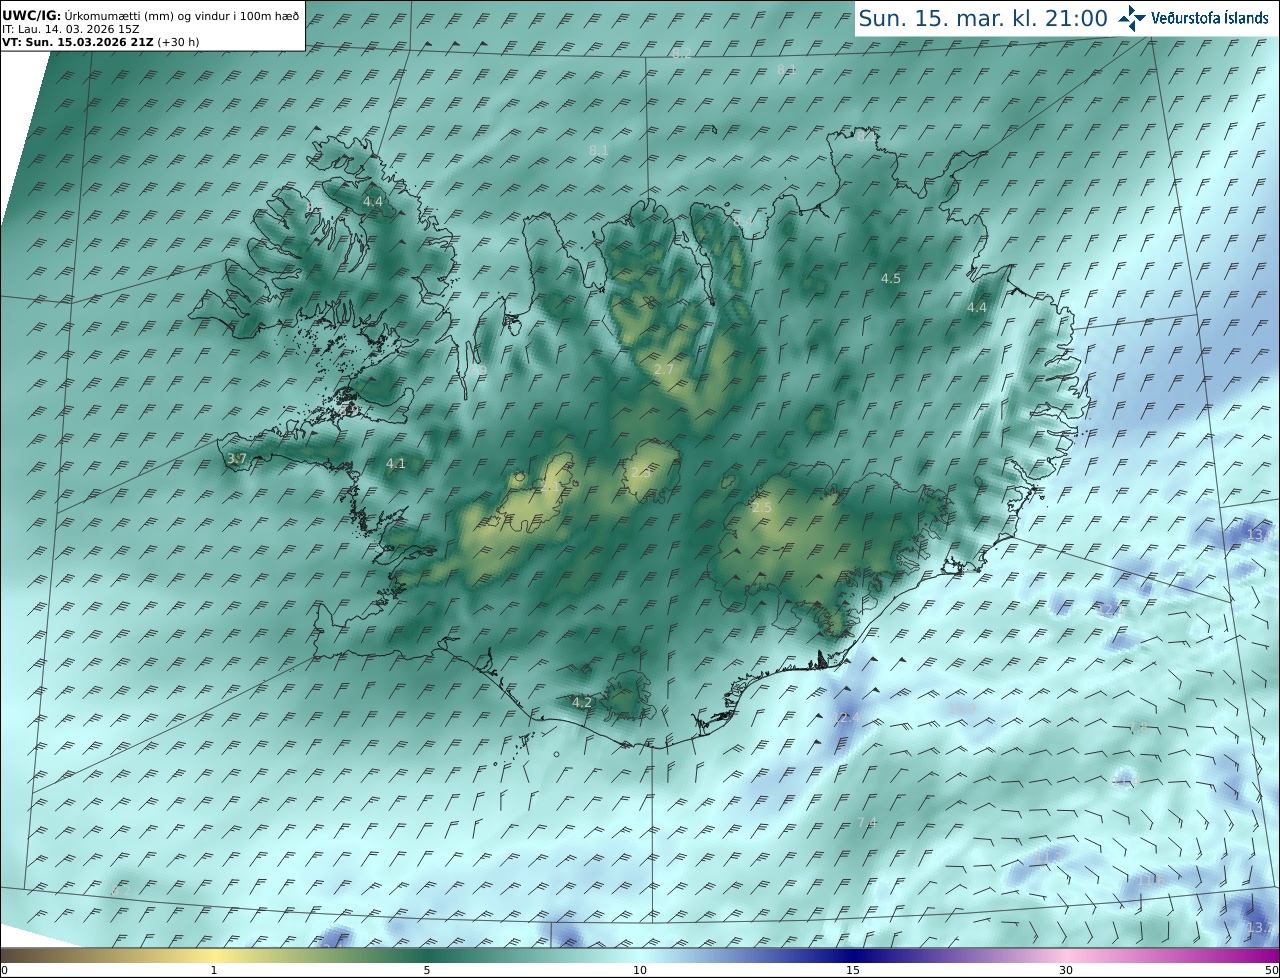Click the Veðurstofa Íslands logo
Screen dimensions: 1280x978
click(x=1193, y=17)
